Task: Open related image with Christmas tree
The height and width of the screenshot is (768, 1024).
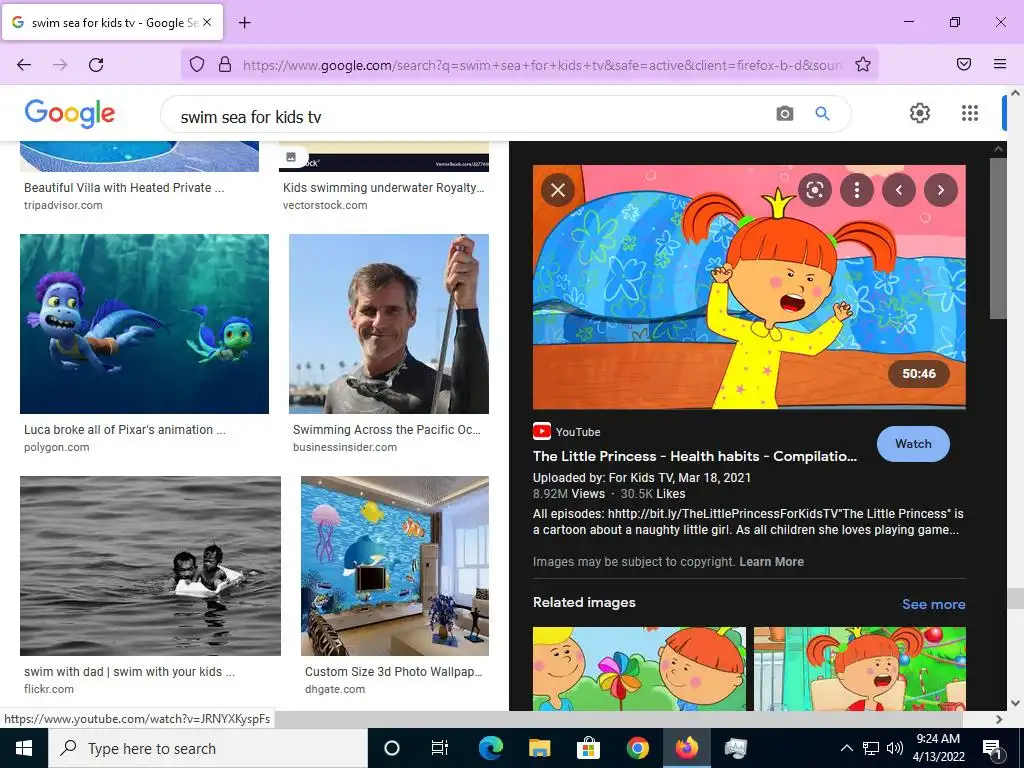Action: coord(859,669)
